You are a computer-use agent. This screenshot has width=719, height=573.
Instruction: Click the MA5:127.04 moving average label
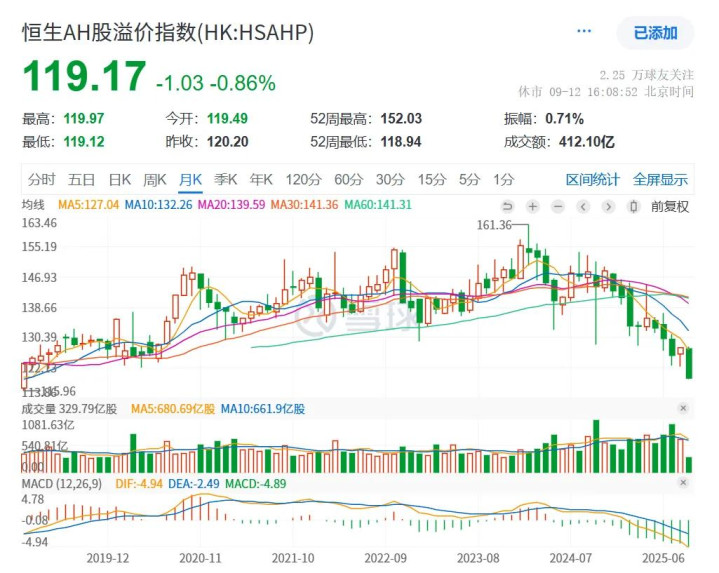point(88,204)
